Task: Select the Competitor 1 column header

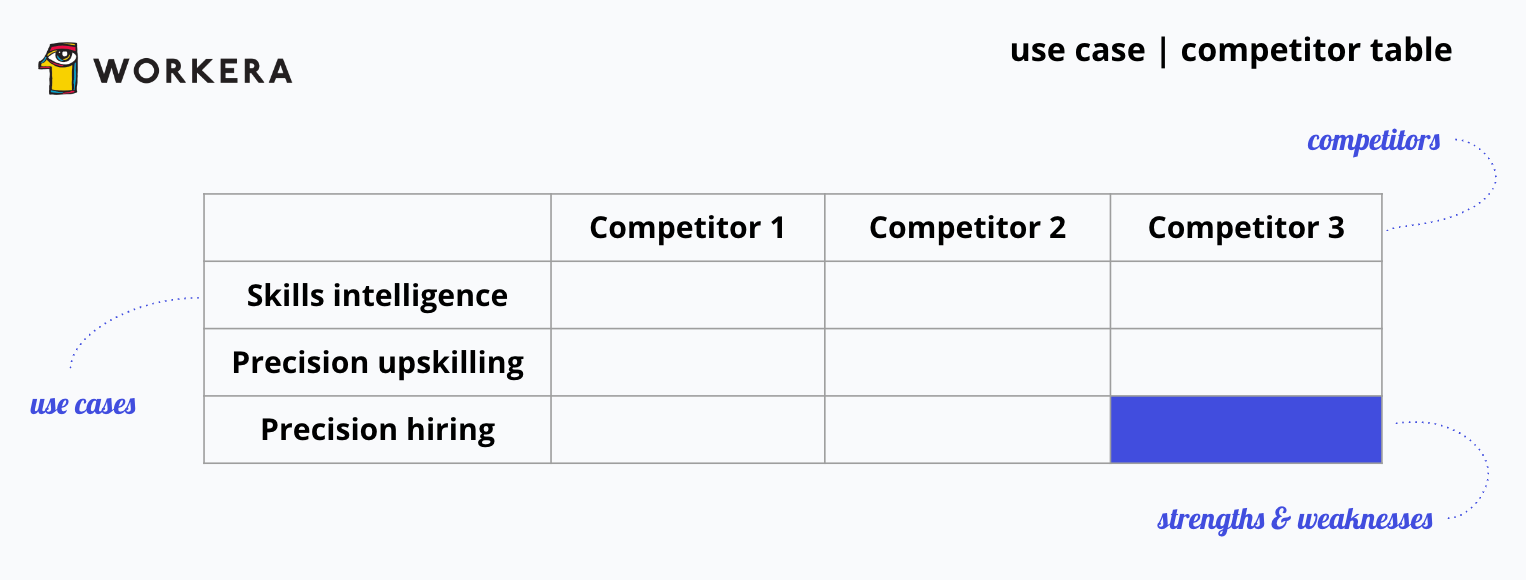Action: (x=687, y=228)
